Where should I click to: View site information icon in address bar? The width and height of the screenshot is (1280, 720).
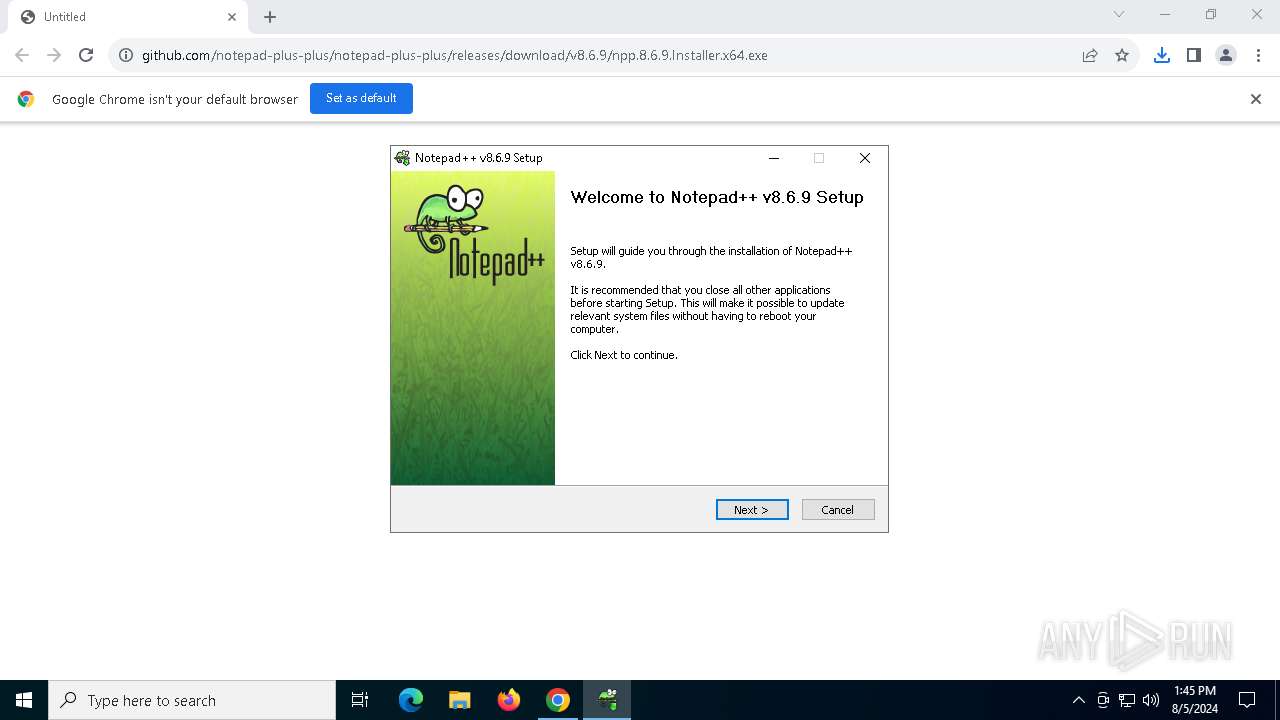(126, 55)
